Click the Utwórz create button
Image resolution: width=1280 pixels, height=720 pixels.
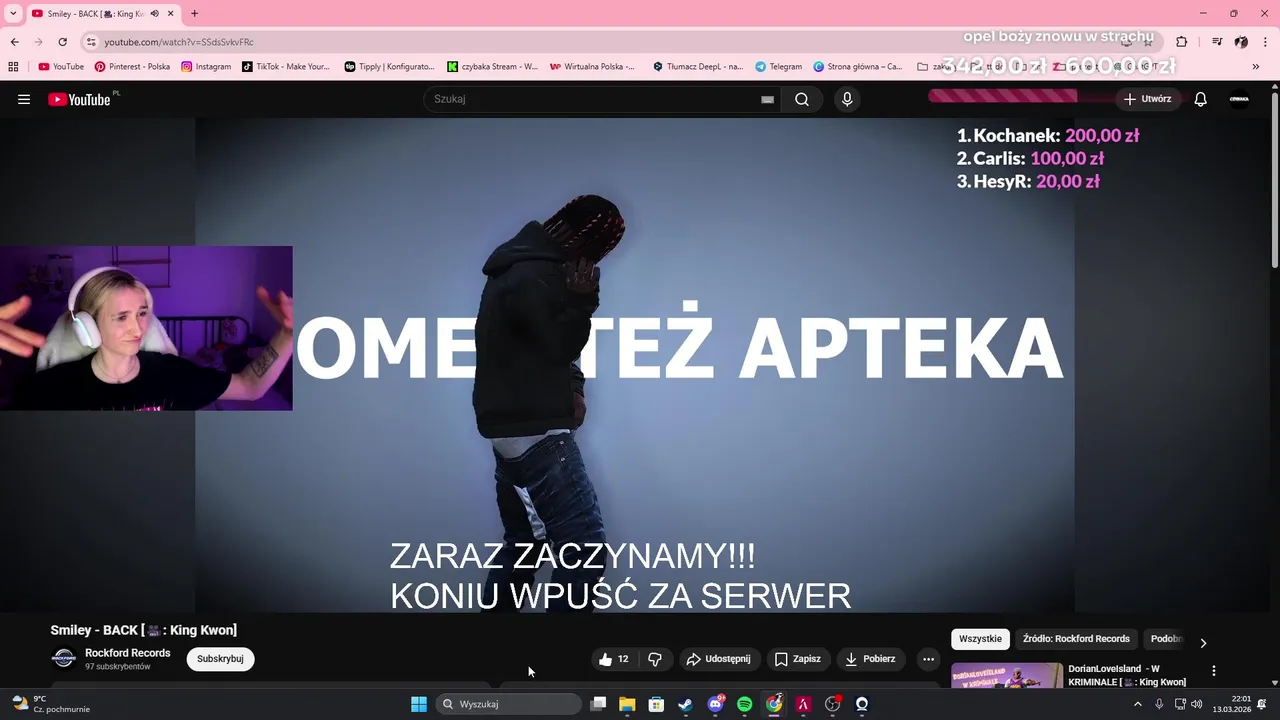(1147, 99)
